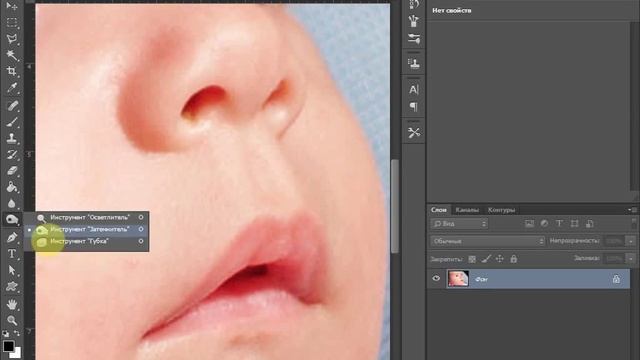Image resolution: width=640 pixels, height=360 pixels.
Task: Toggle filter for smart objects
Action: pyautogui.click(x=589, y=224)
